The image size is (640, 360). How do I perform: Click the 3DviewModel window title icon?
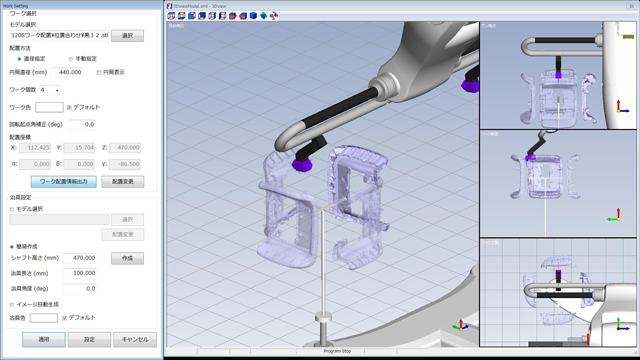[169, 6]
